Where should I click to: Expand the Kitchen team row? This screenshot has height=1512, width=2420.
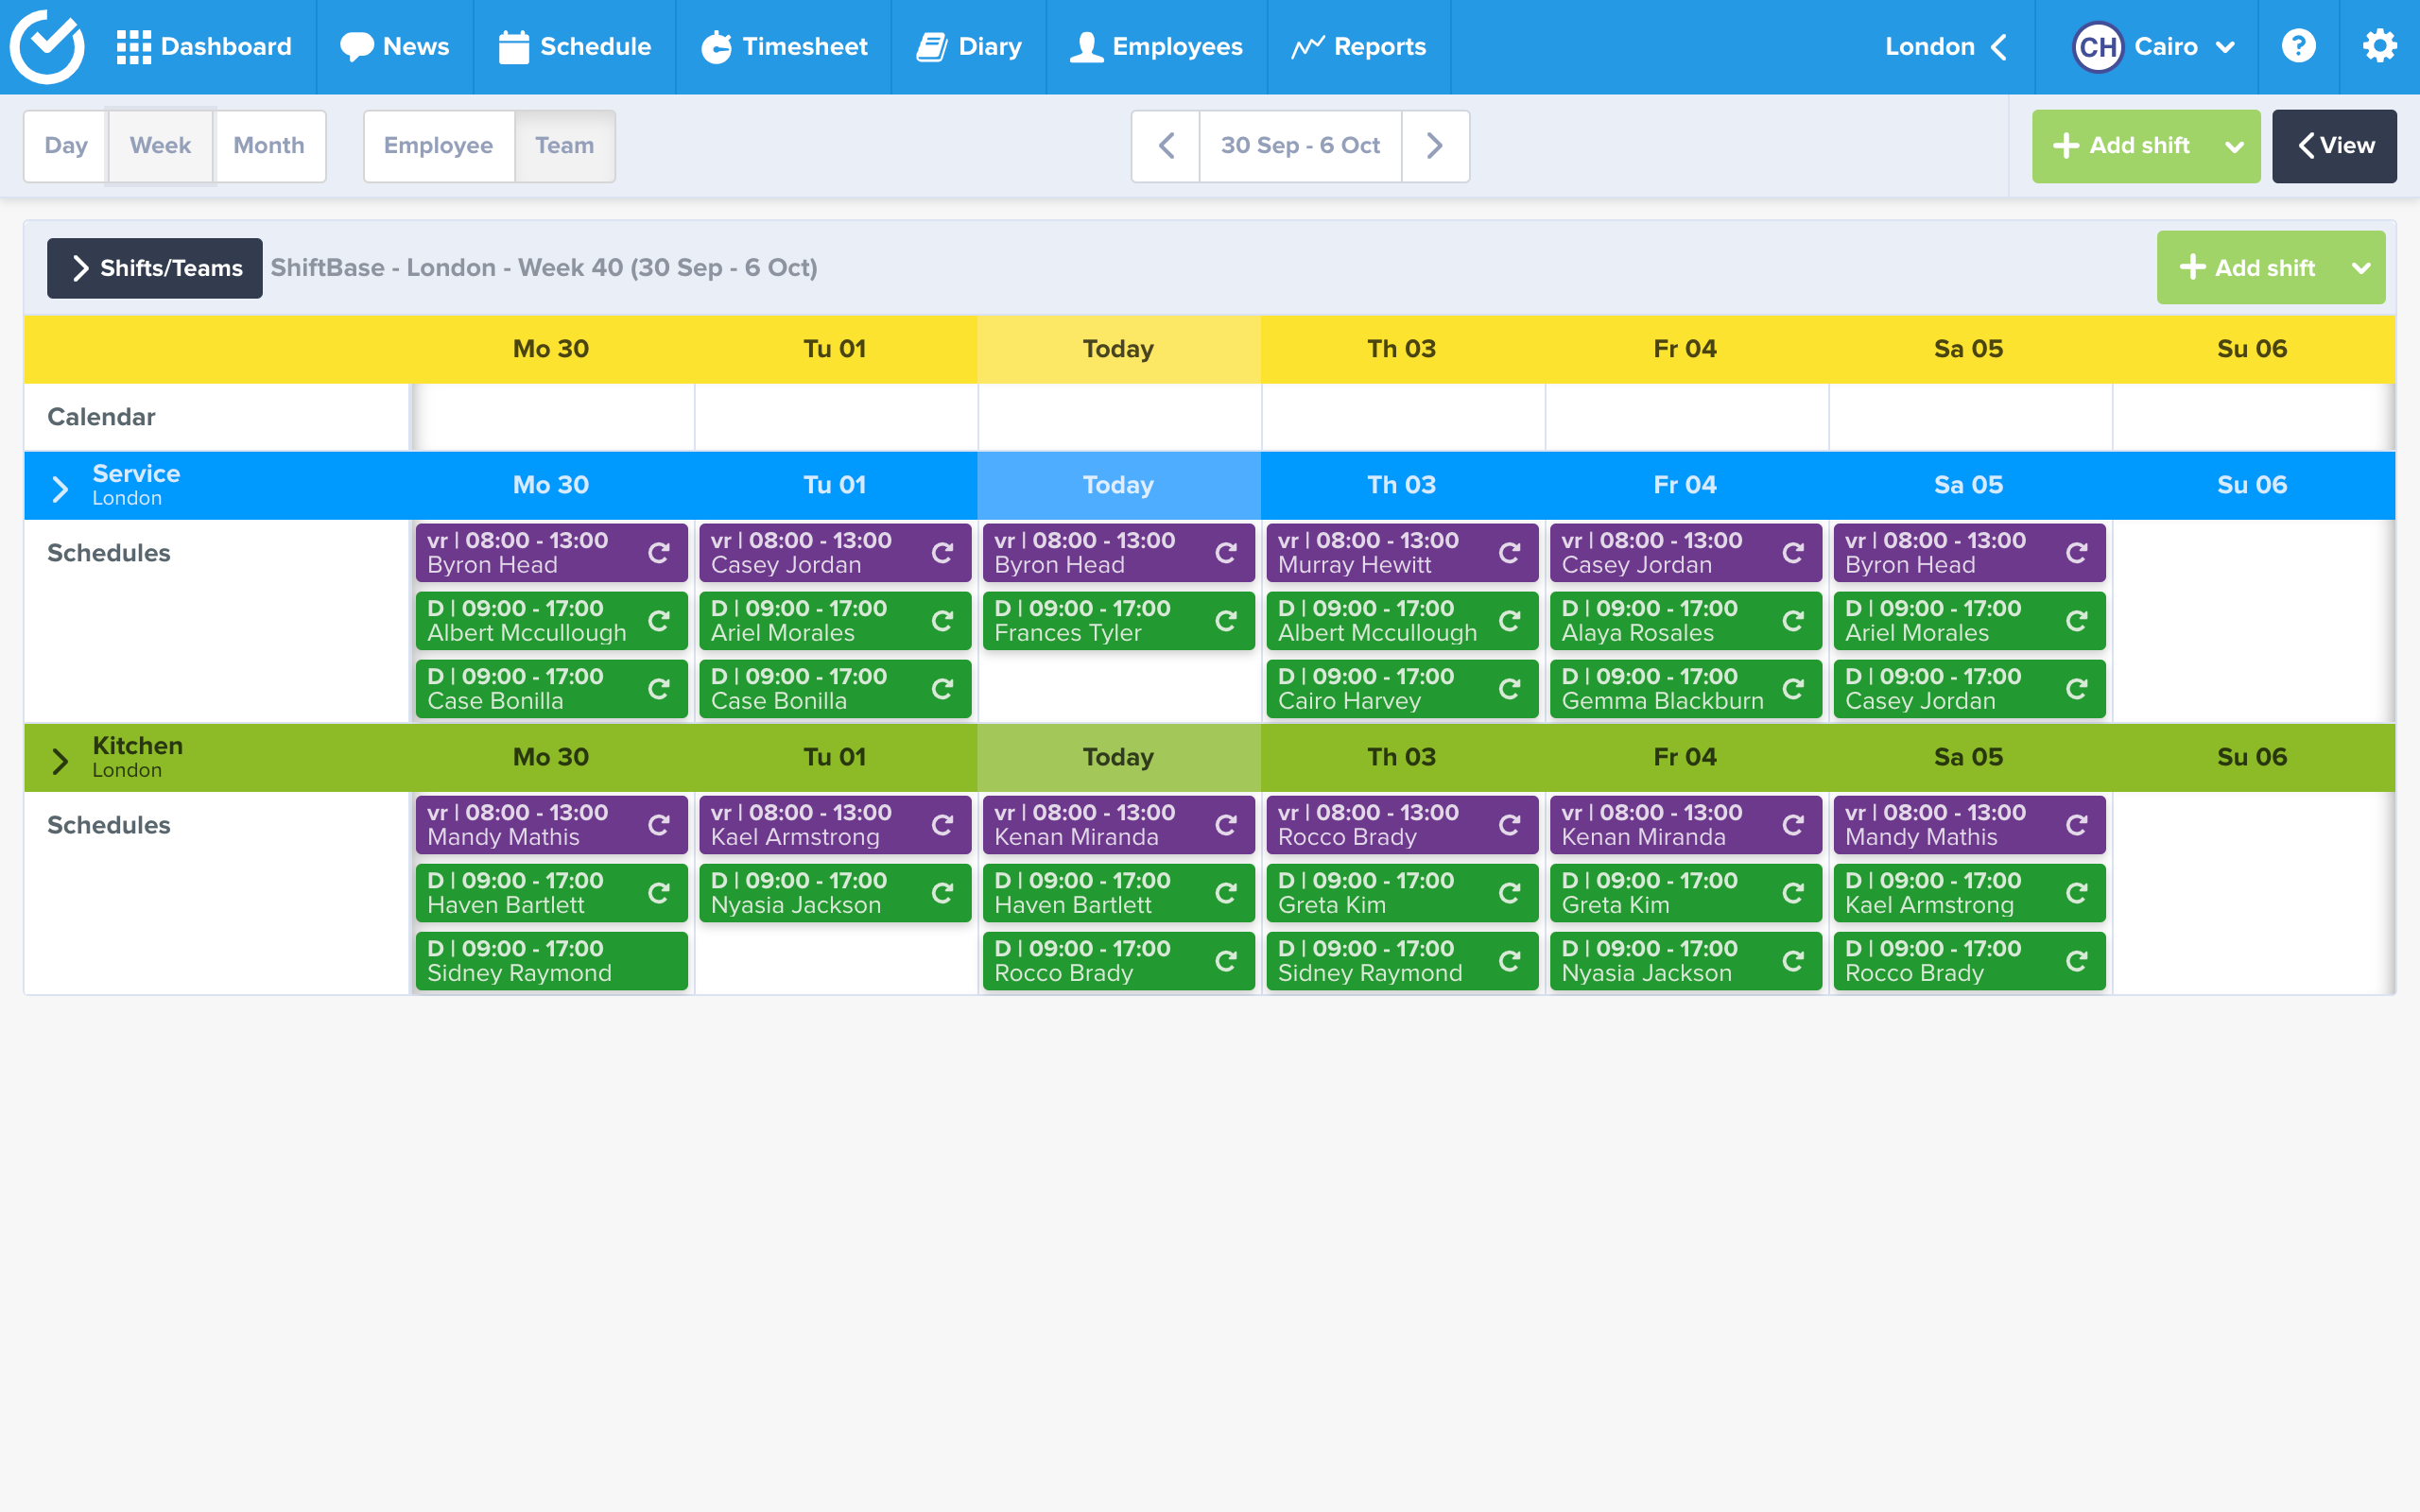[x=60, y=760]
